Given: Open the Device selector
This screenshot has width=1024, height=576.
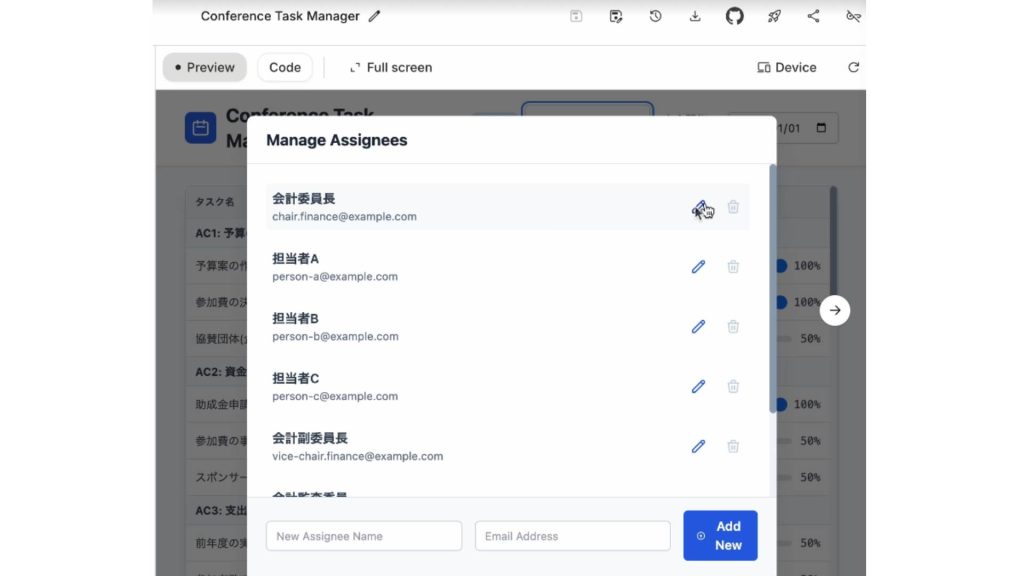Looking at the screenshot, I should (x=787, y=68).
